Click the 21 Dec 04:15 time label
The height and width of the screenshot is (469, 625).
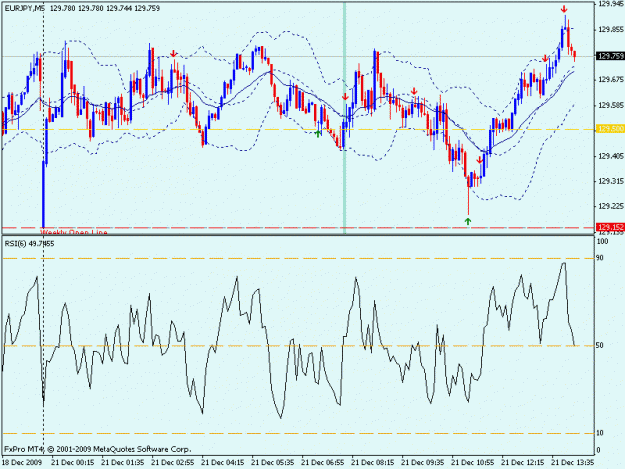pyautogui.click(x=222, y=462)
